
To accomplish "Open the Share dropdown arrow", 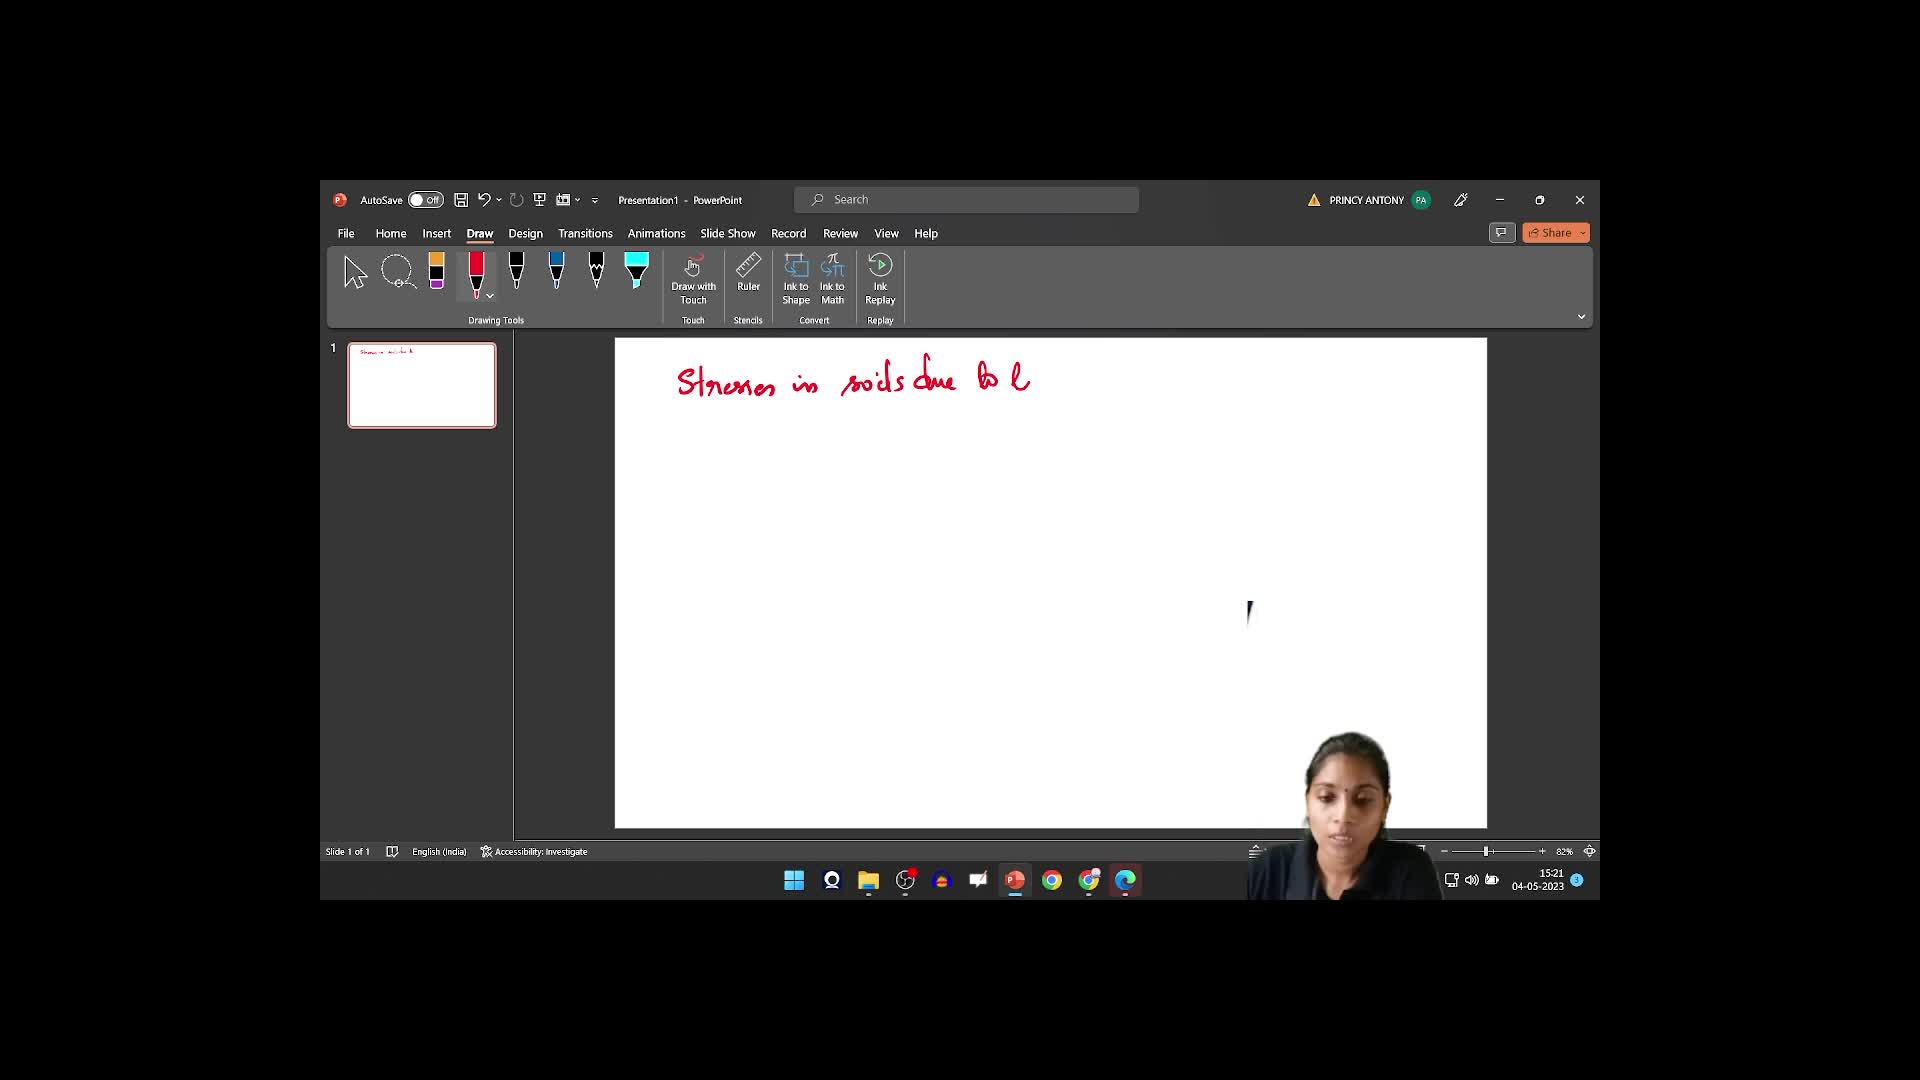I will pyautogui.click(x=1583, y=233).
